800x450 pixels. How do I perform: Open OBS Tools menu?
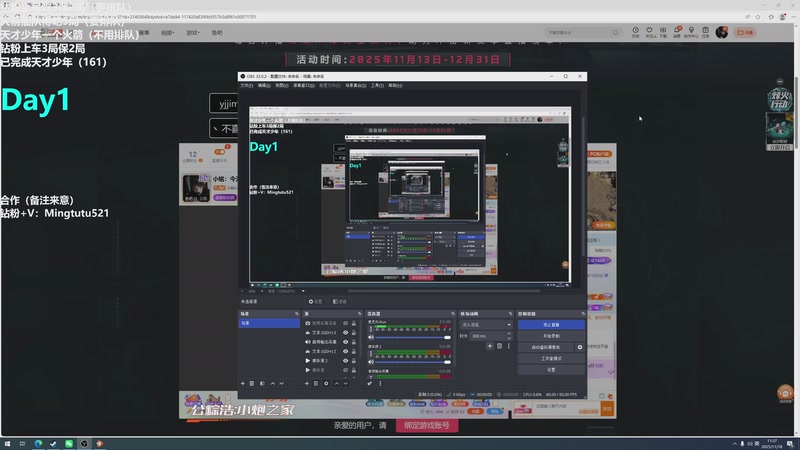tap(377, 86)
